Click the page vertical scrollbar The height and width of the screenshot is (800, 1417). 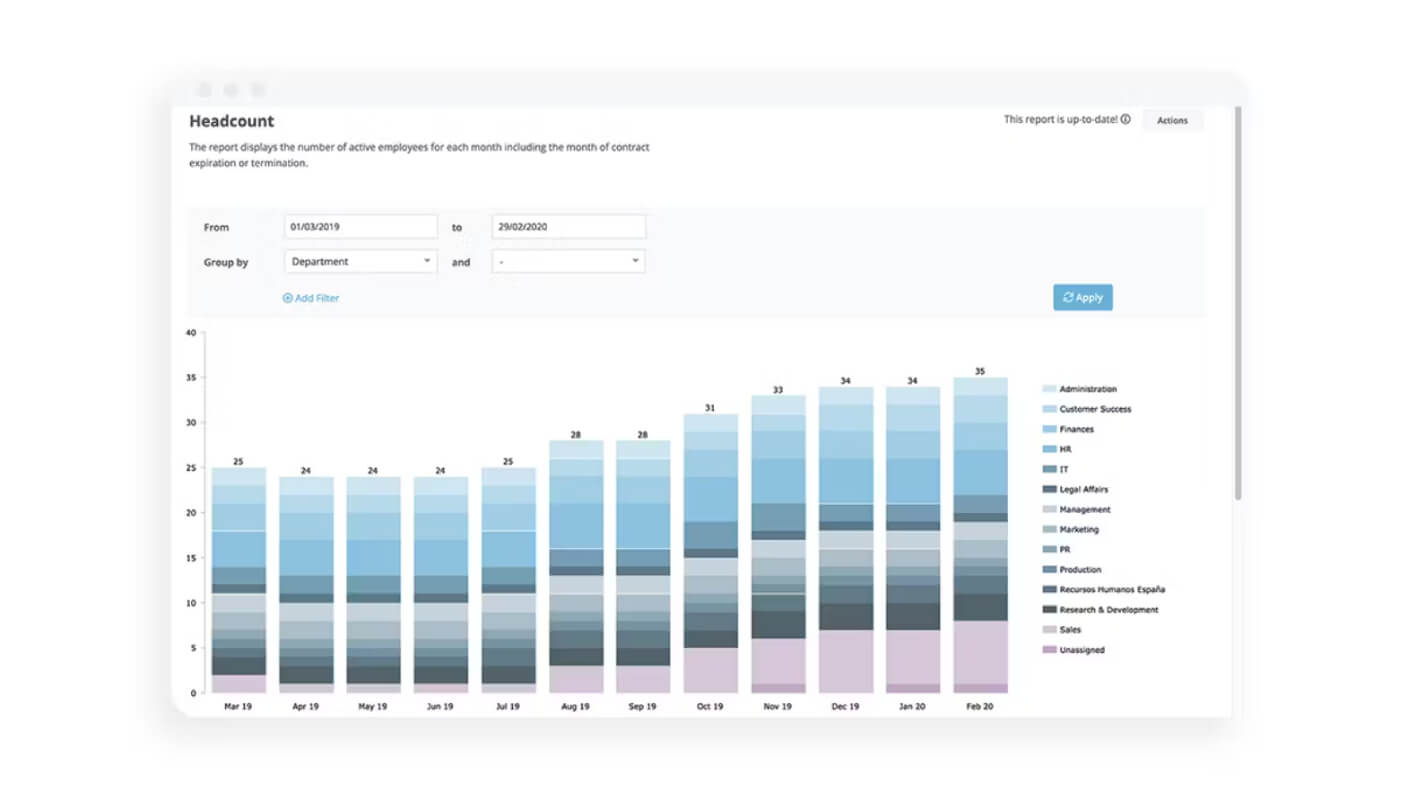pyautogui.click(x=1238, y=300)
